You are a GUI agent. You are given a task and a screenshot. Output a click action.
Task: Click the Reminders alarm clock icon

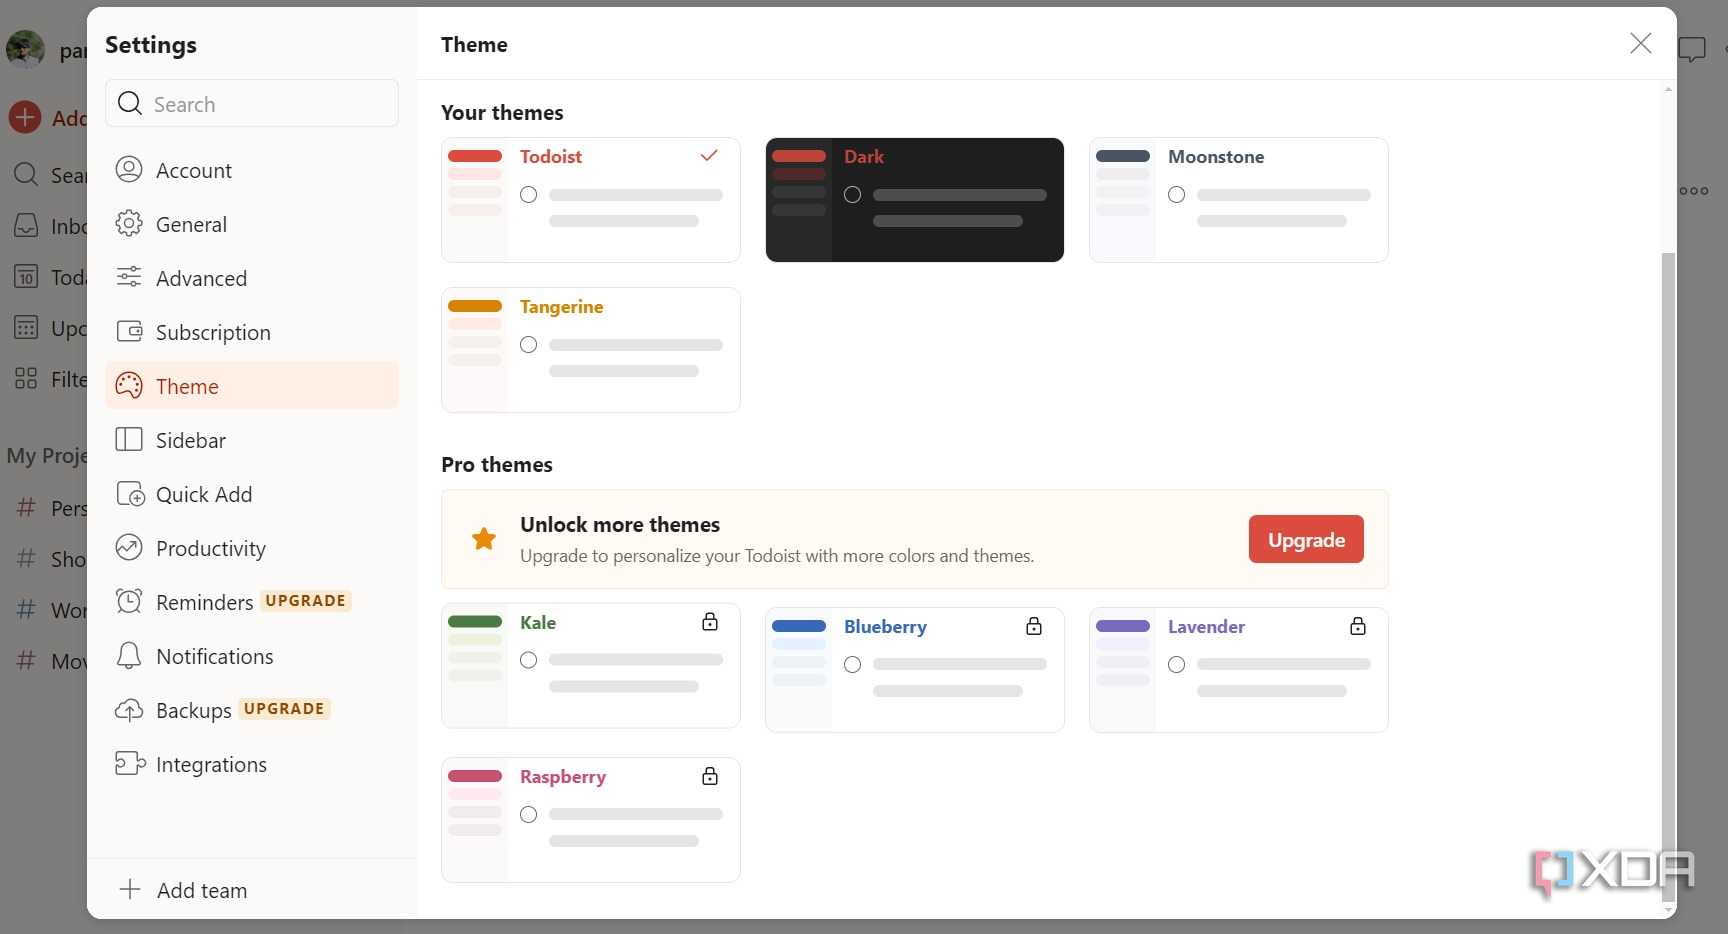129,601
